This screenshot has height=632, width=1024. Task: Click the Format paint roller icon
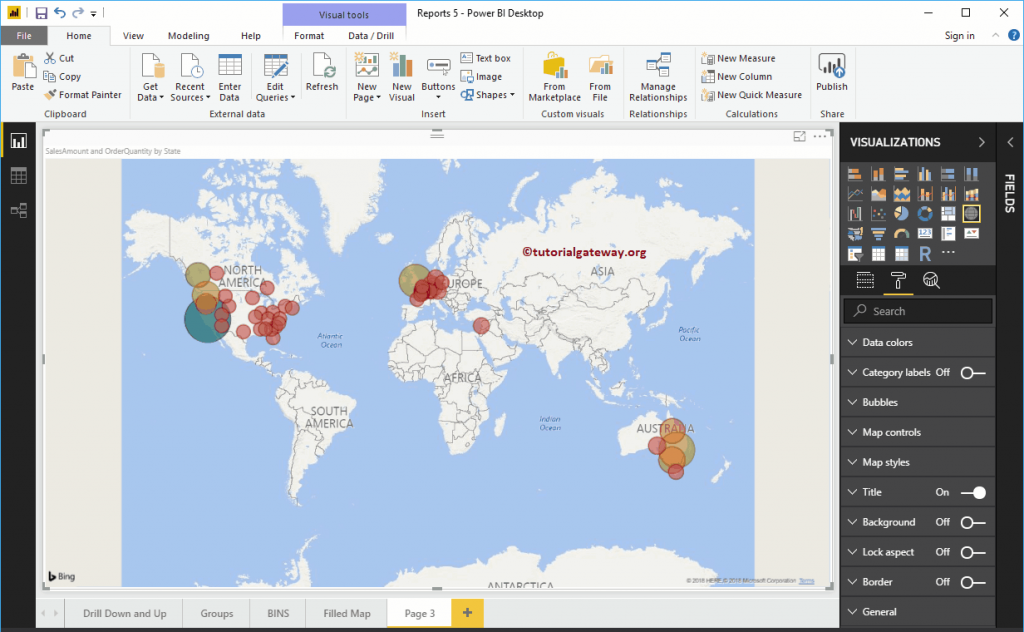[x=898, y=281]
